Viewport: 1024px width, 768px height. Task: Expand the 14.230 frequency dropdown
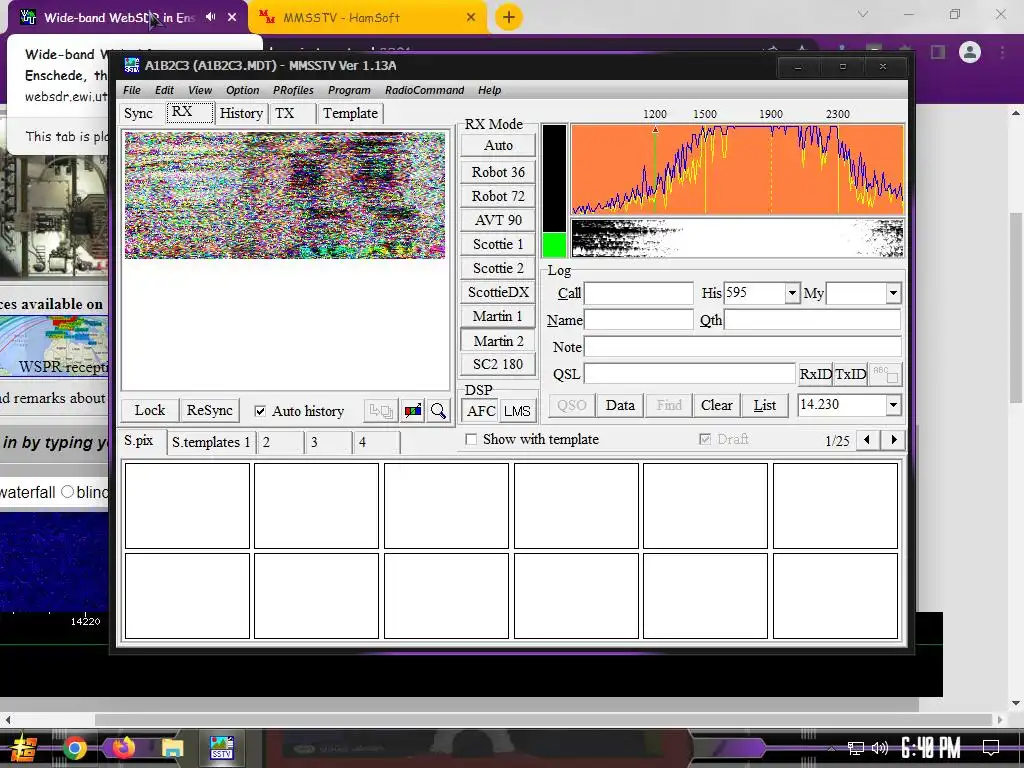click(893, 405)
